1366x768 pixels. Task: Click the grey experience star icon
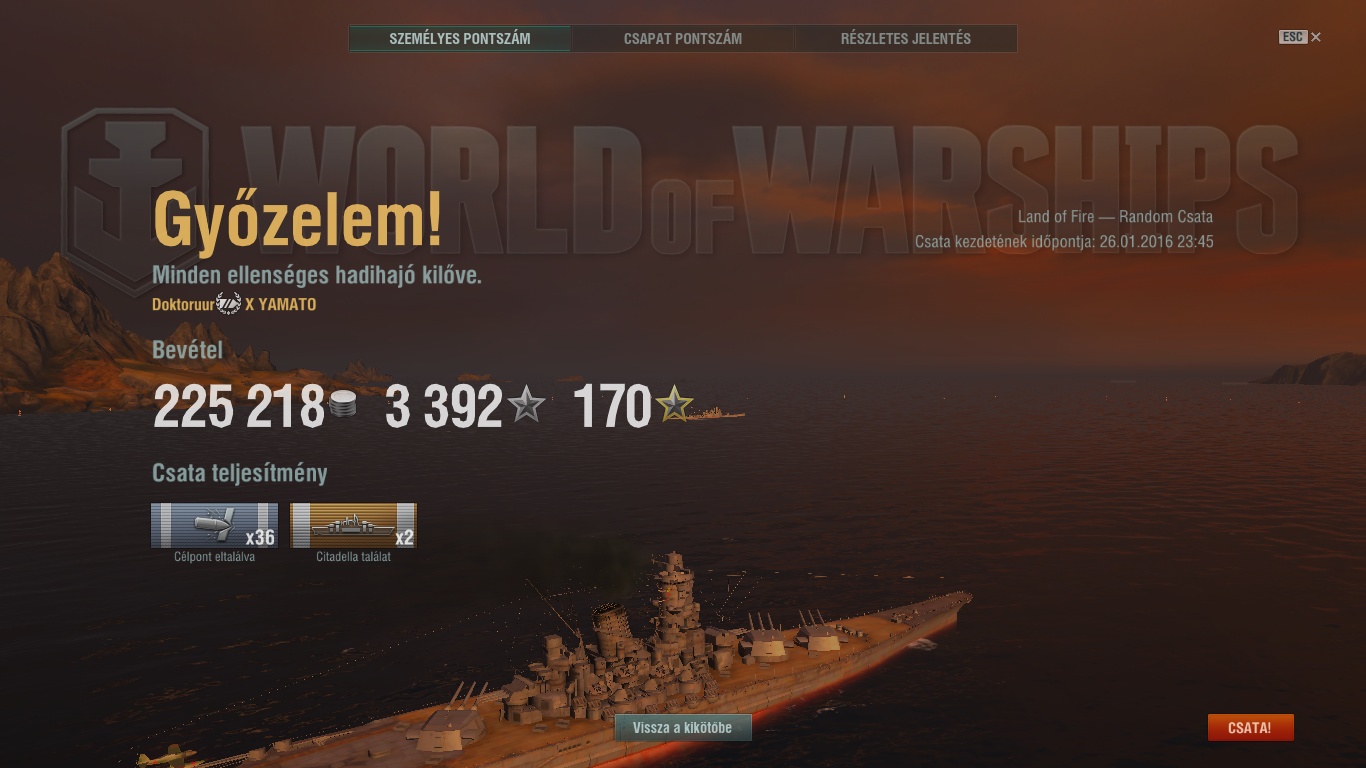(x=526, y=405)
